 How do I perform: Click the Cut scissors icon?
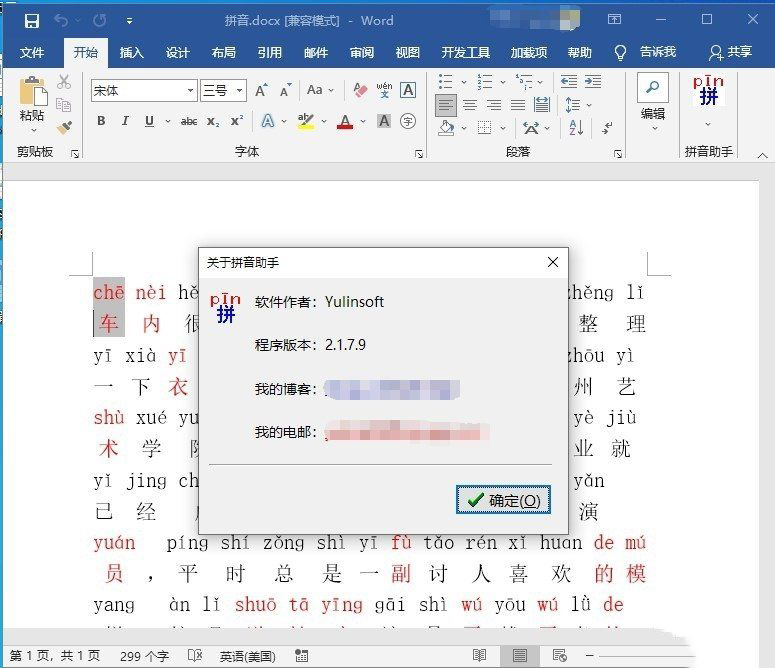coord(64,82)
